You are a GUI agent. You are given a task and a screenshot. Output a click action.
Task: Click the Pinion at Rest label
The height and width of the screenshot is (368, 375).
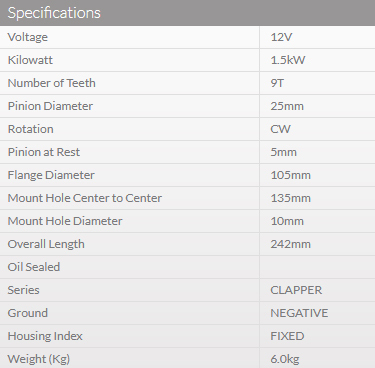click(44, 152)
